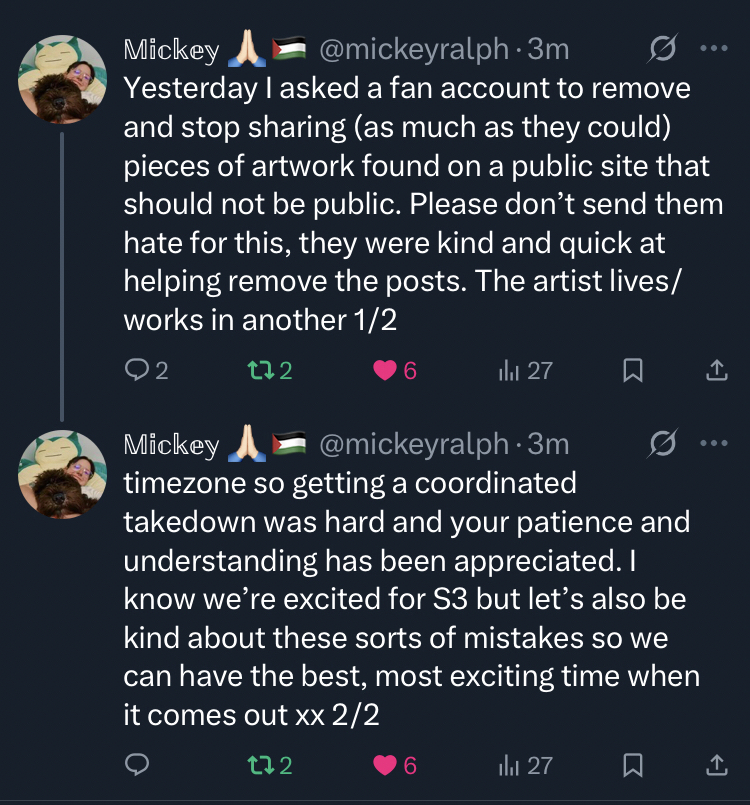Reply to the first tweet ending 1/2
The image size is (750, 805).
(x=137, y=371)
